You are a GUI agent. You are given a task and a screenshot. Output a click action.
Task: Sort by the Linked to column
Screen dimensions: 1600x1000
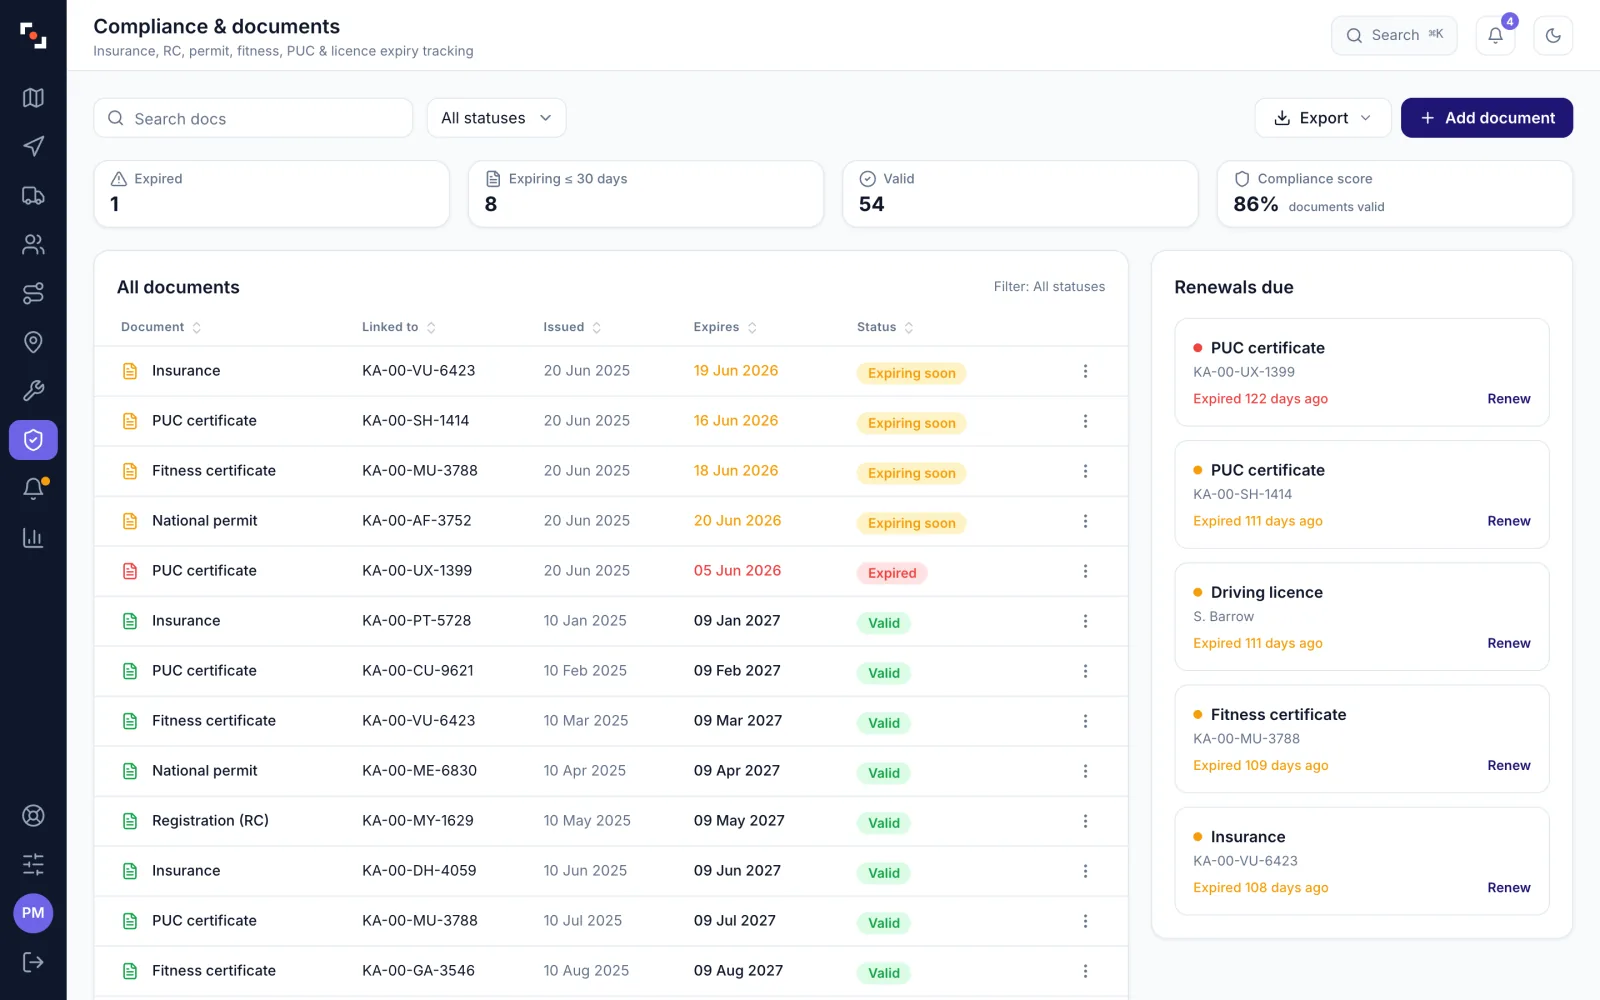399,327
